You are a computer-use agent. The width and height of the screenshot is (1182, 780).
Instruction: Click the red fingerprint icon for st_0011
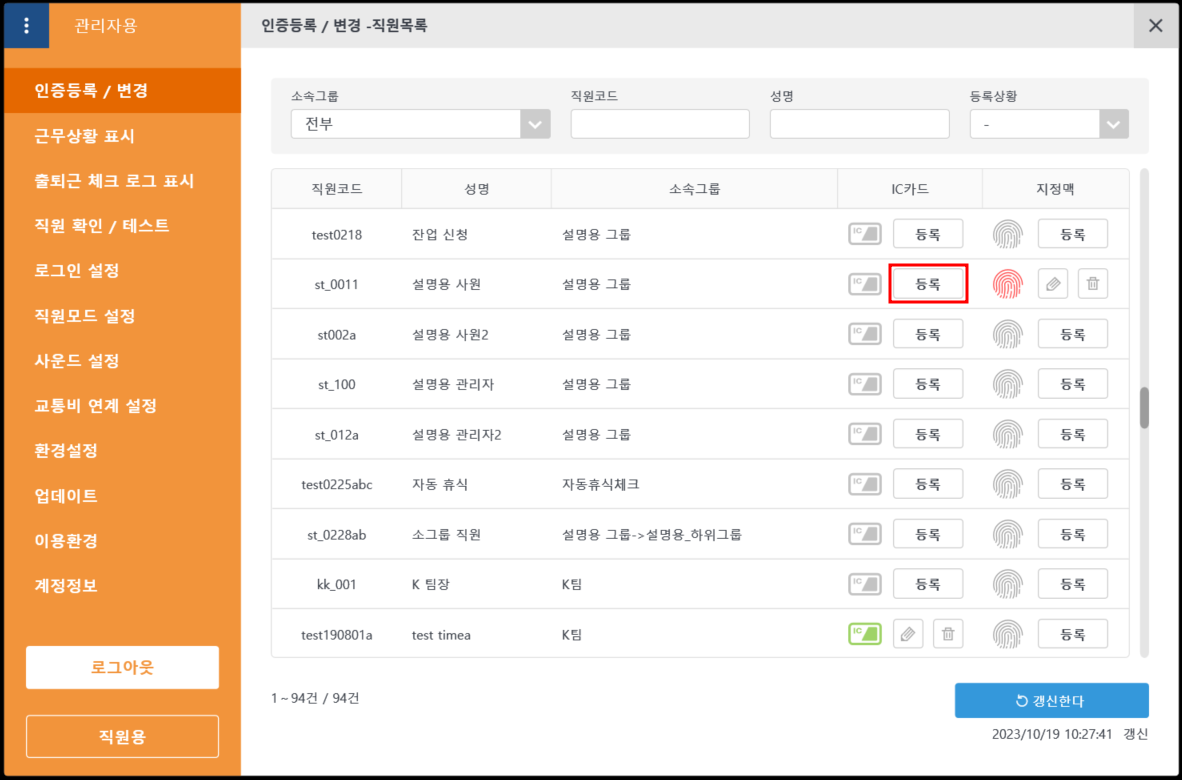(1008, 284)
